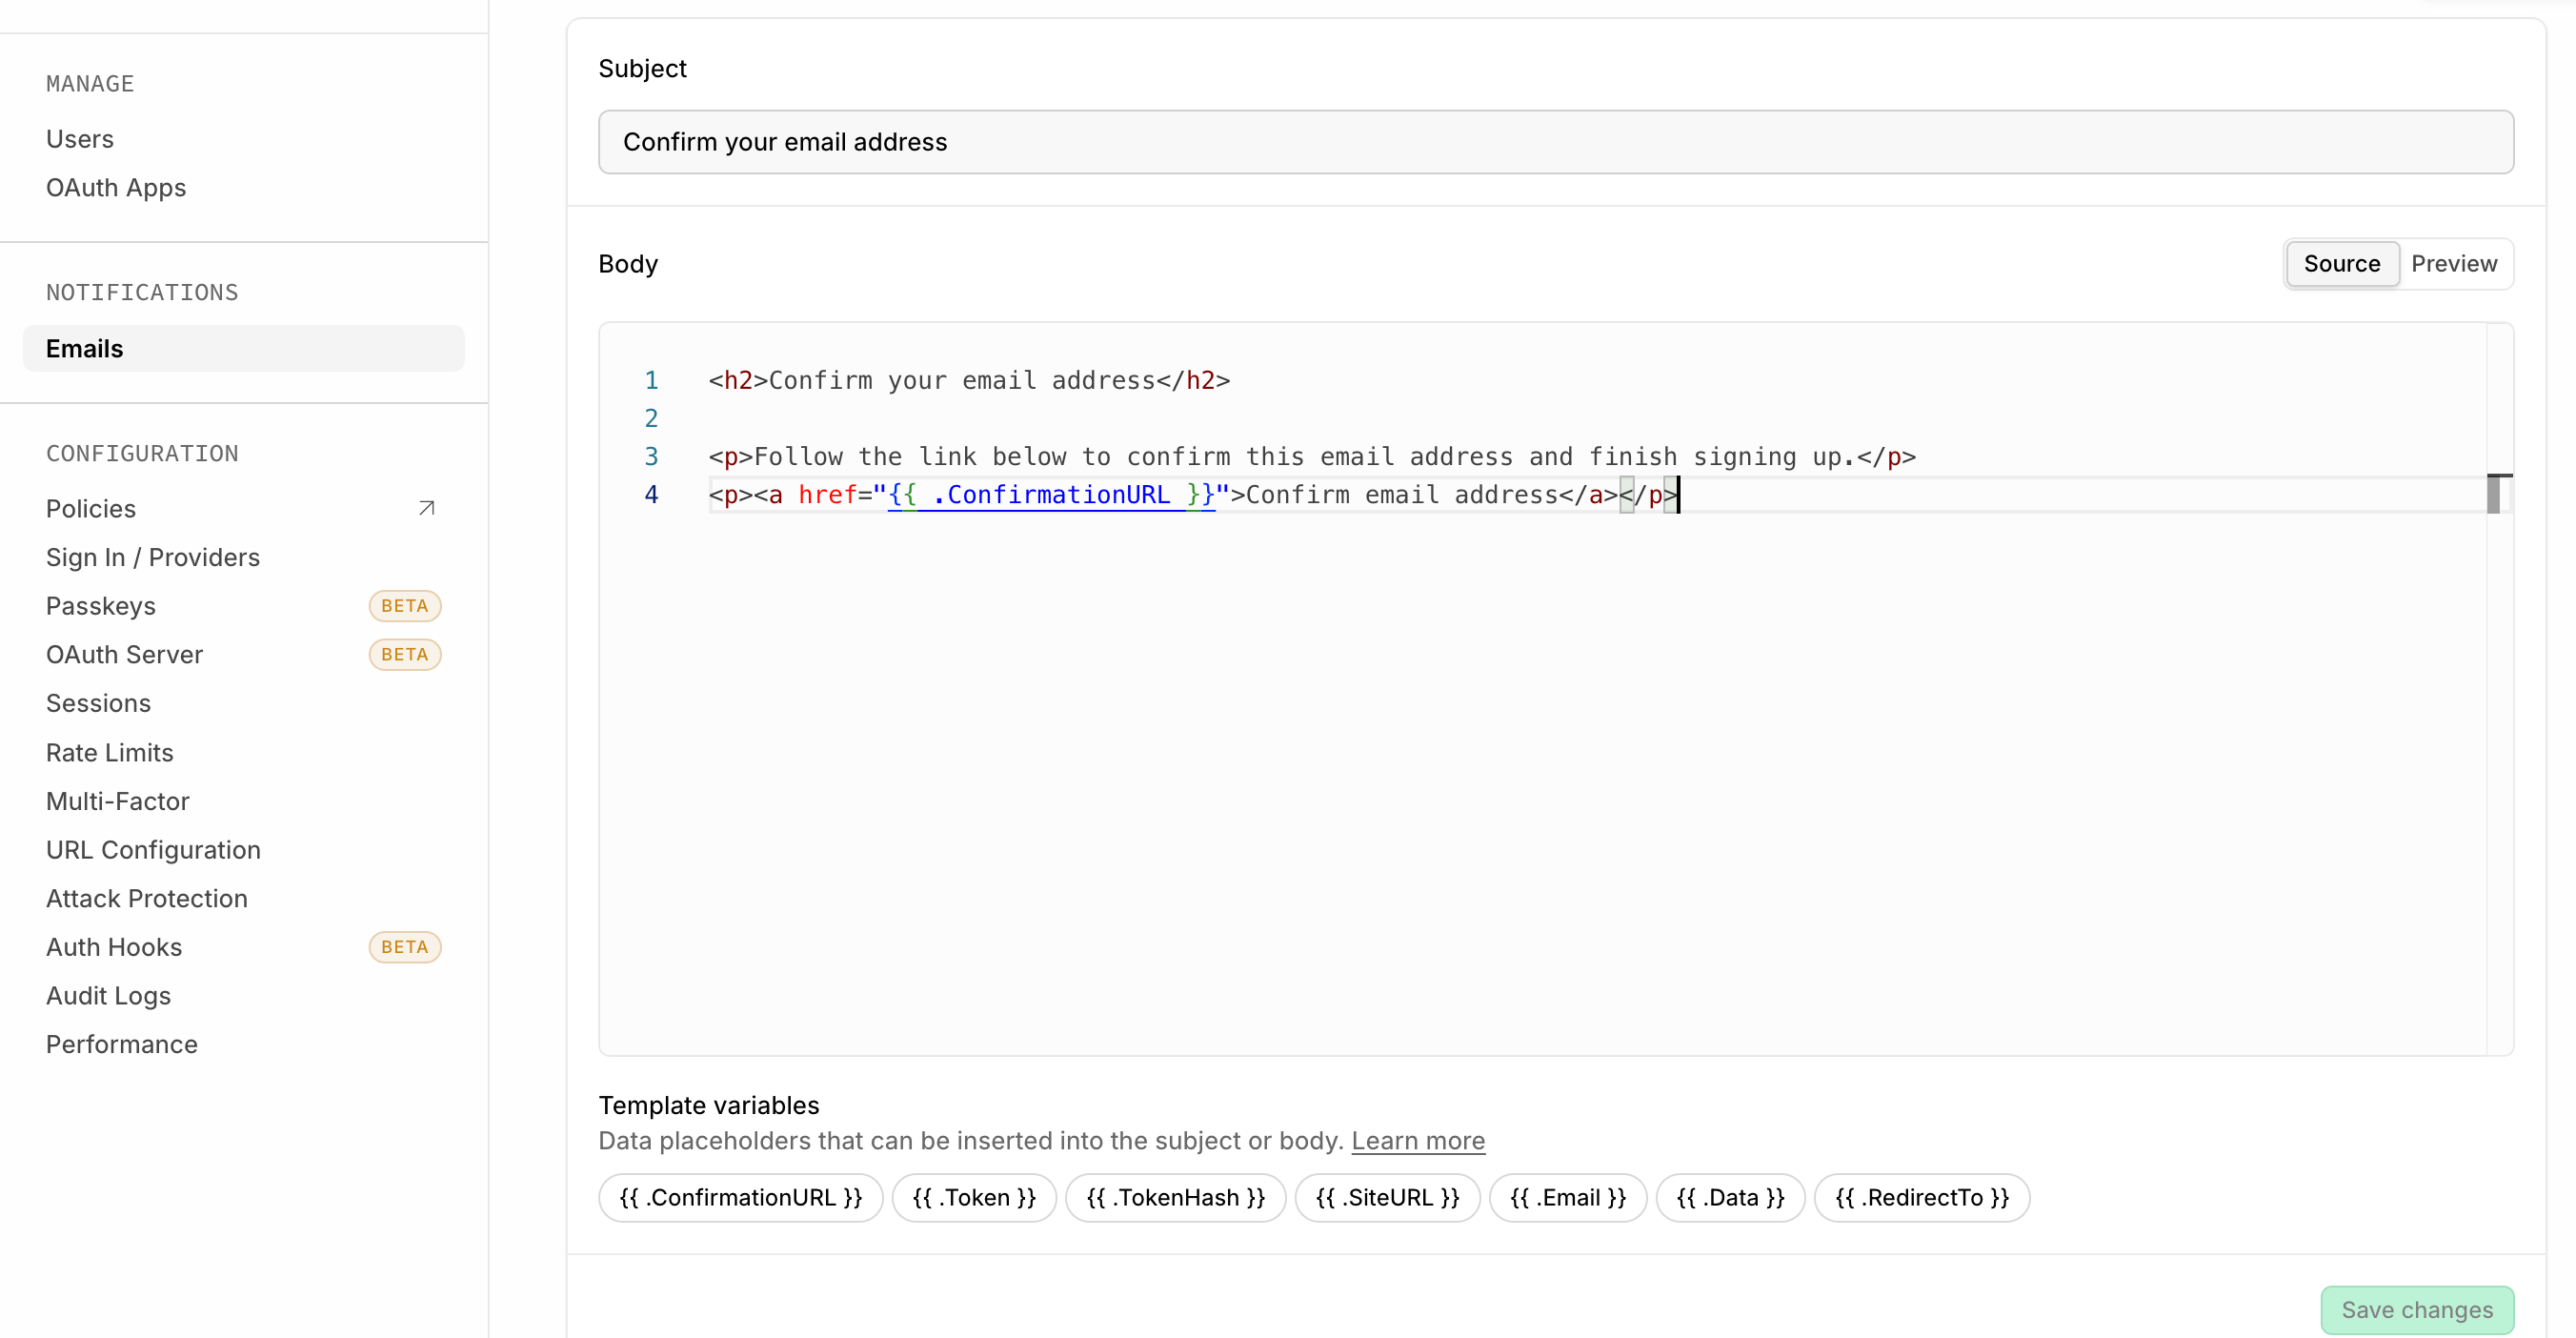Go to Sign In / Providers
This screenshot has width=2576, height=1338.
tap(153, 557)
